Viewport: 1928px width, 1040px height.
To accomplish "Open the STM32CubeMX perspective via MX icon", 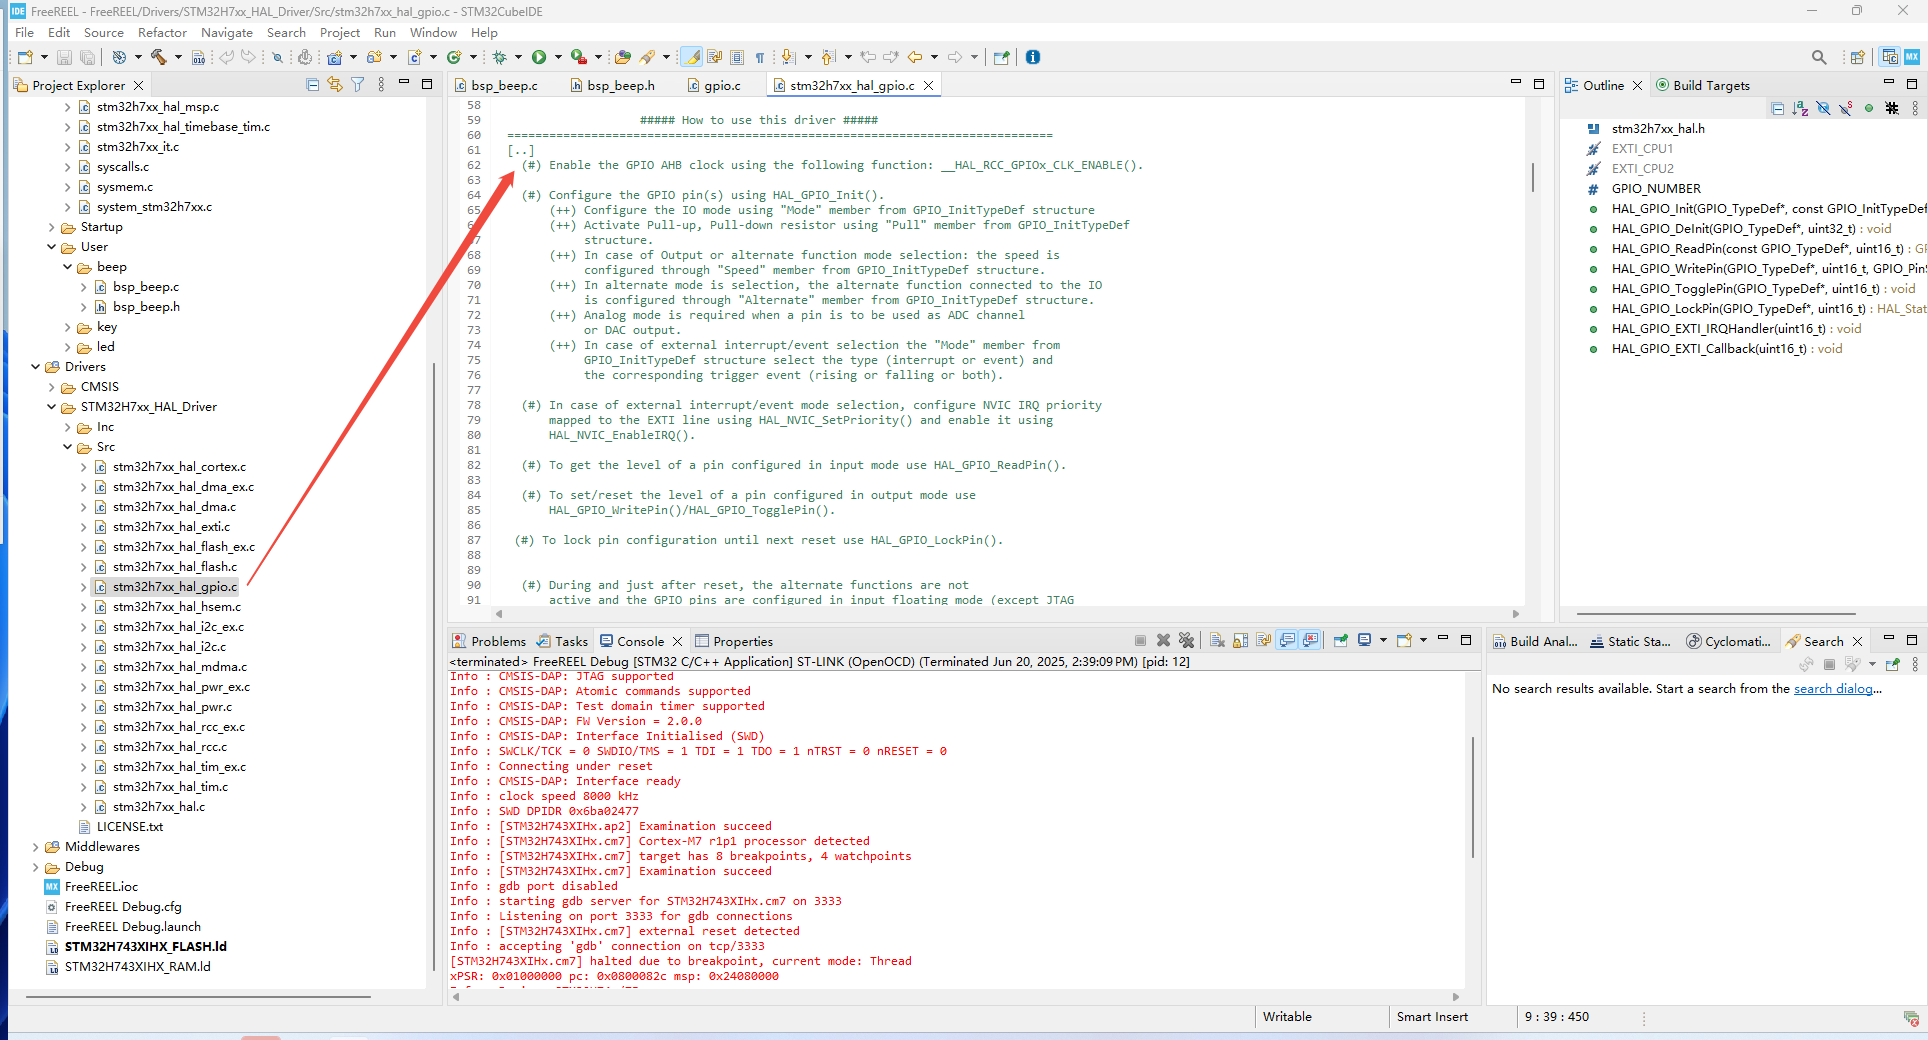I will (1911, 57).
